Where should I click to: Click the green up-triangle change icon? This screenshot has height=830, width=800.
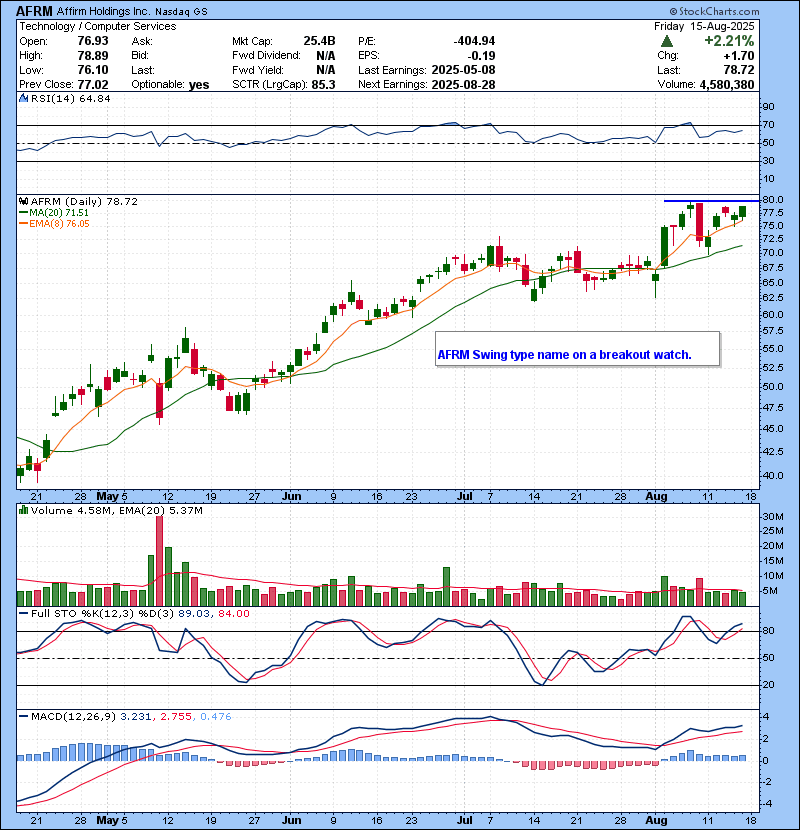[x=667, y=41]
